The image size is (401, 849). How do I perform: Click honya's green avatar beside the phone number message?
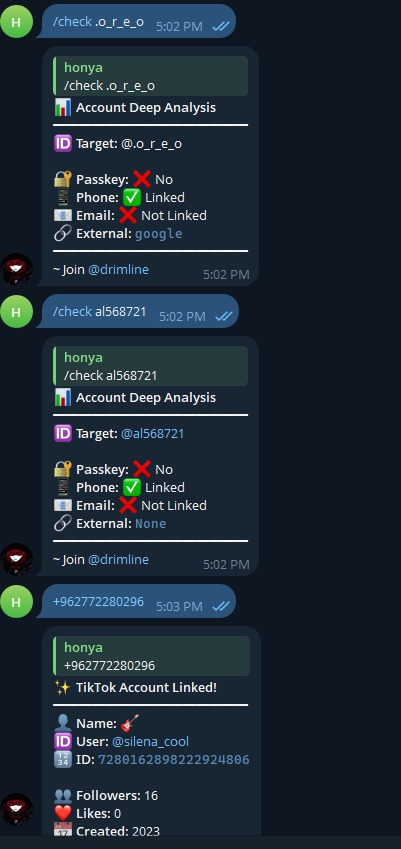coord(17,602)
